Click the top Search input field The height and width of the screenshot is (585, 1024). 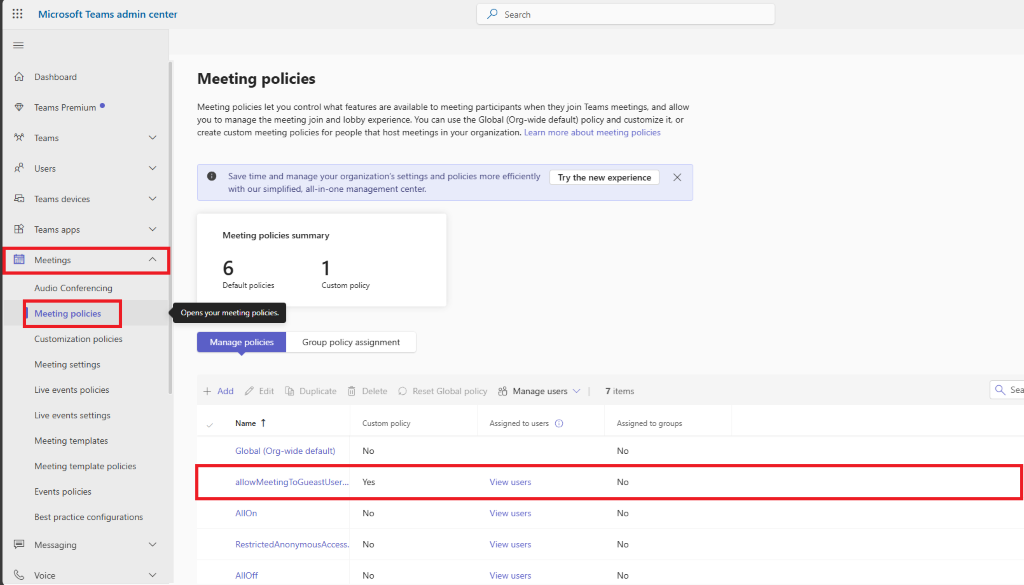point(625,14)
